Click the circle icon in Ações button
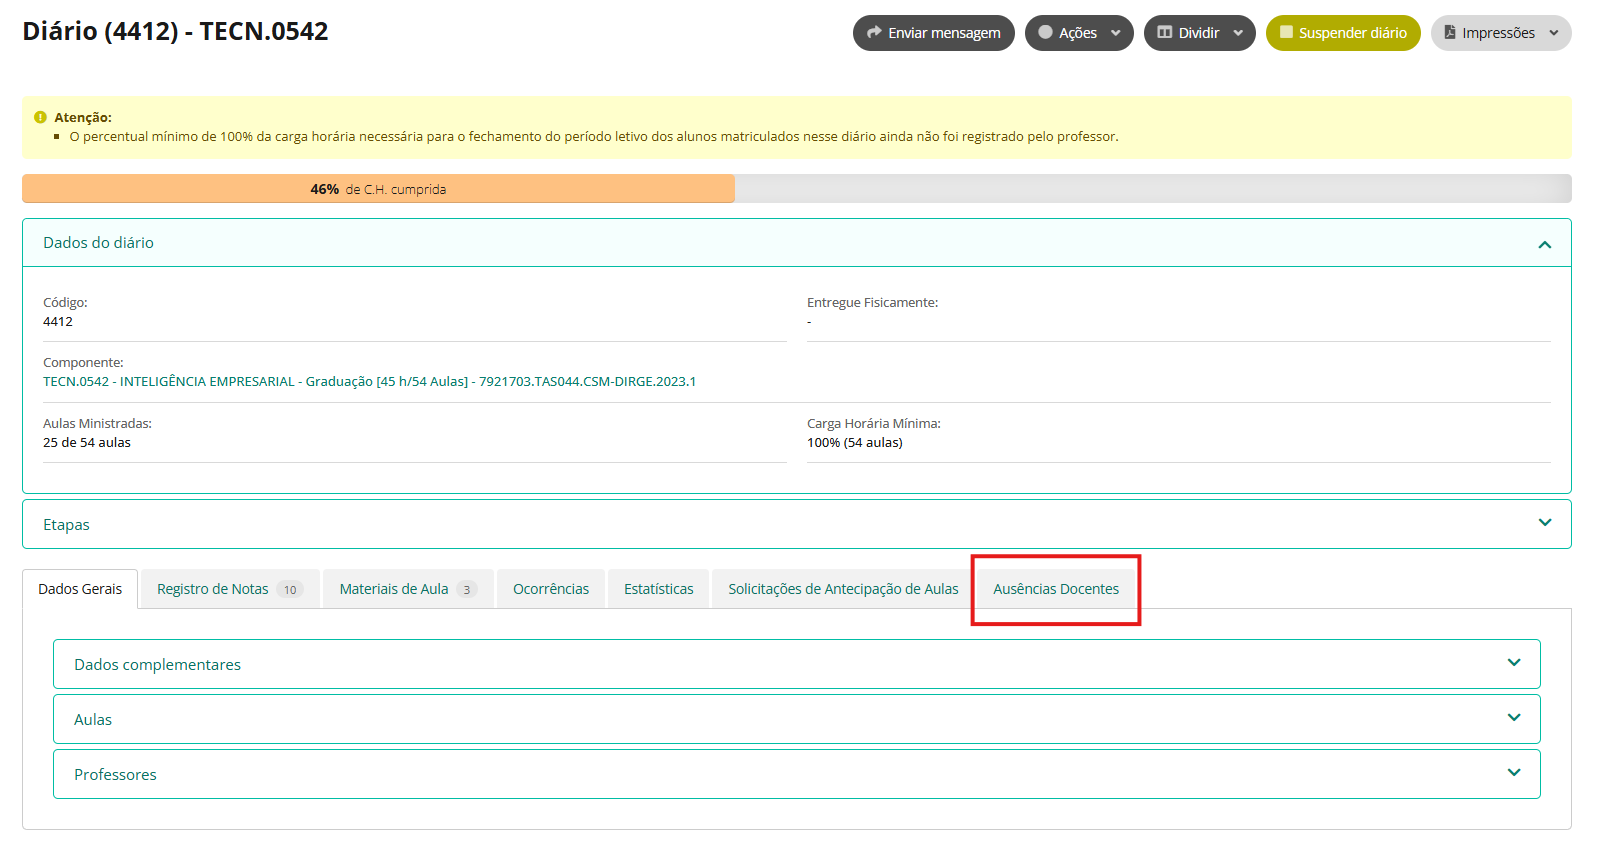This screenshot has width=1606, height=865. tap(1045, 32)
